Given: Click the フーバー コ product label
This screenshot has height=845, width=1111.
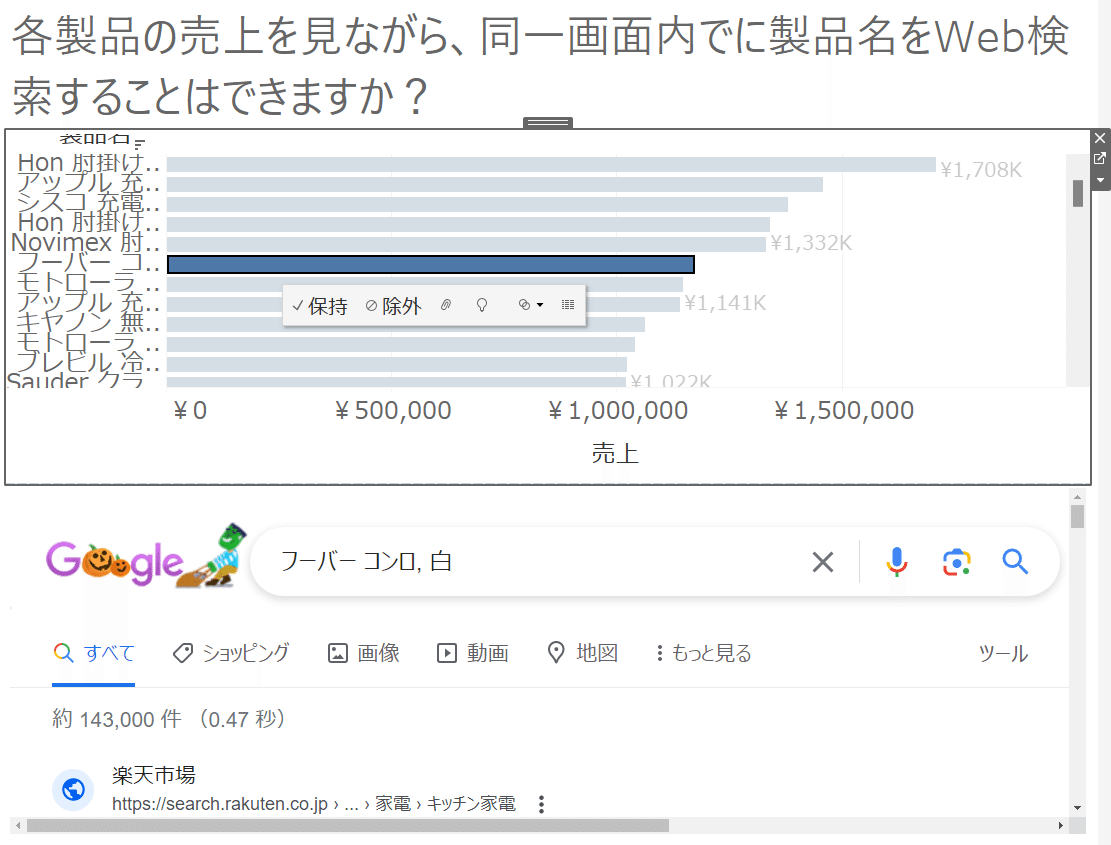Looking at the screenshot, I should tap(88, 262).
